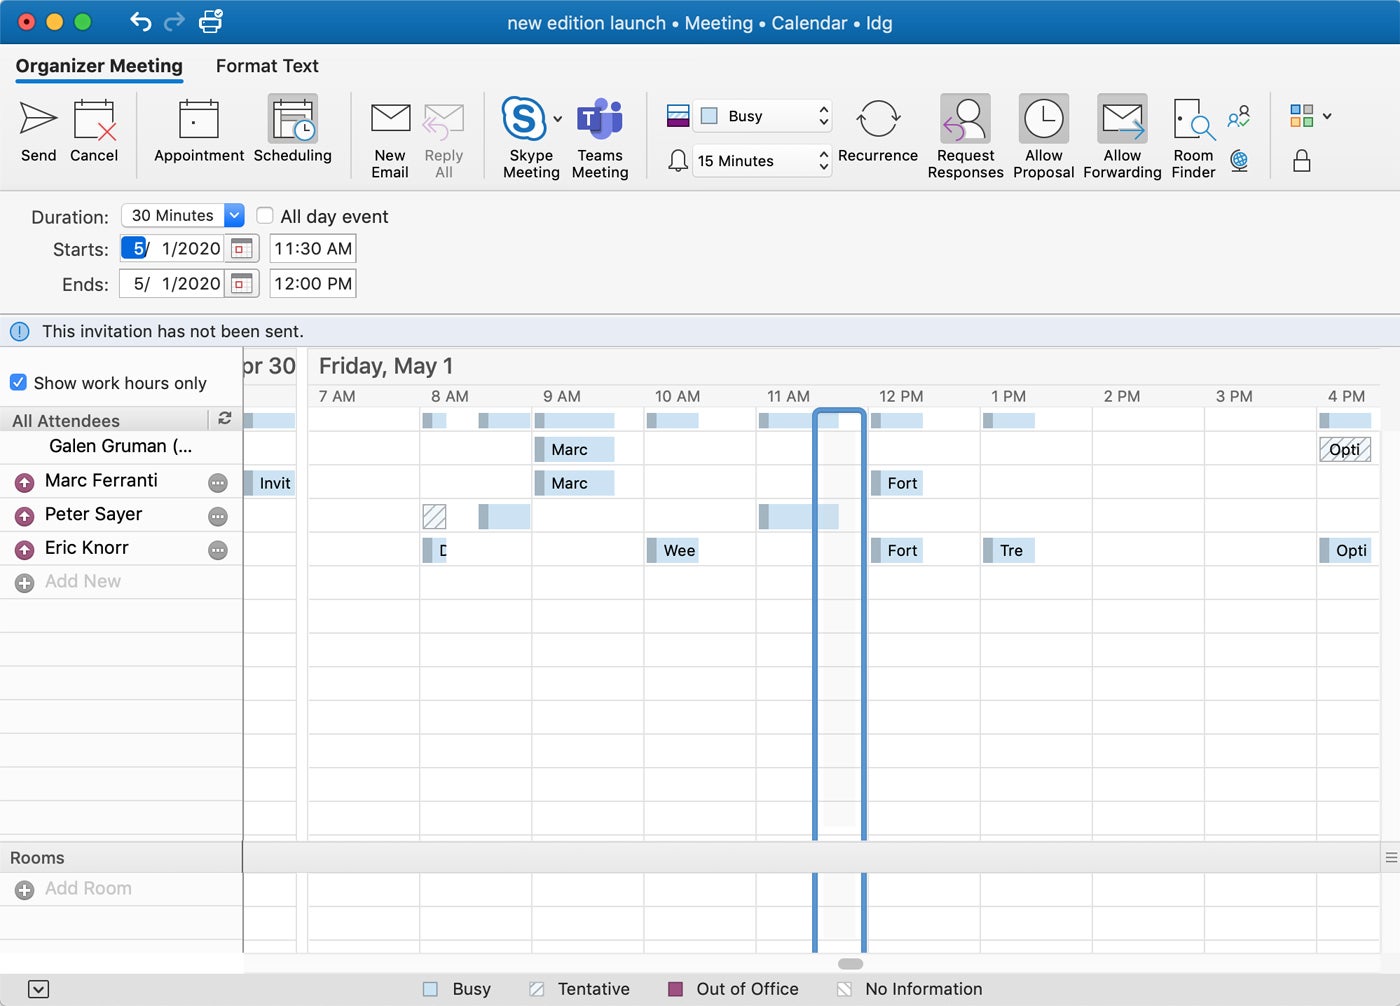Click the Ends date field
The image size is (1400, 1006).
point(174,284)
